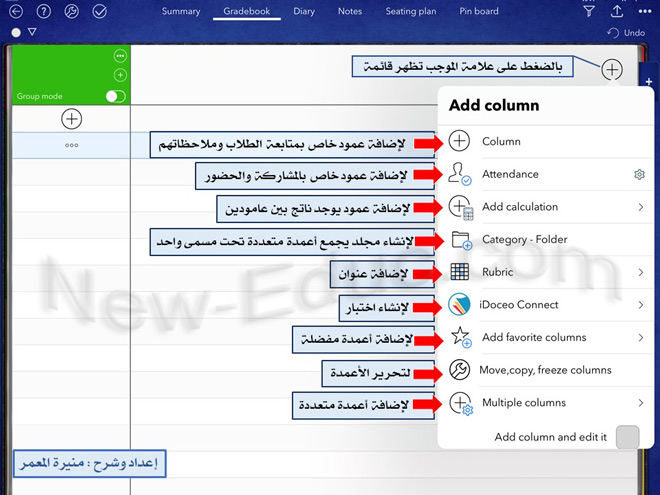Toggle the Add column and edit it checkbox
660x495 pixels.
(627, 437)
